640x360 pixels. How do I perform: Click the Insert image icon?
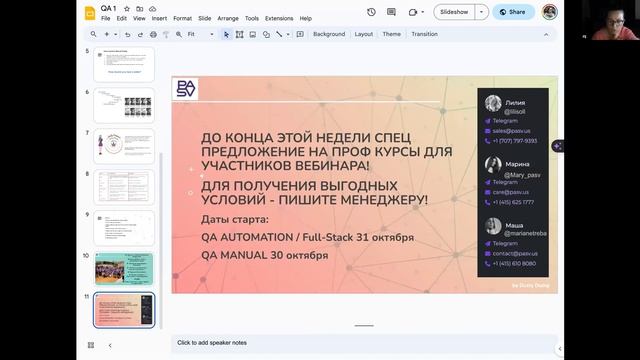(x=253, y=34)
